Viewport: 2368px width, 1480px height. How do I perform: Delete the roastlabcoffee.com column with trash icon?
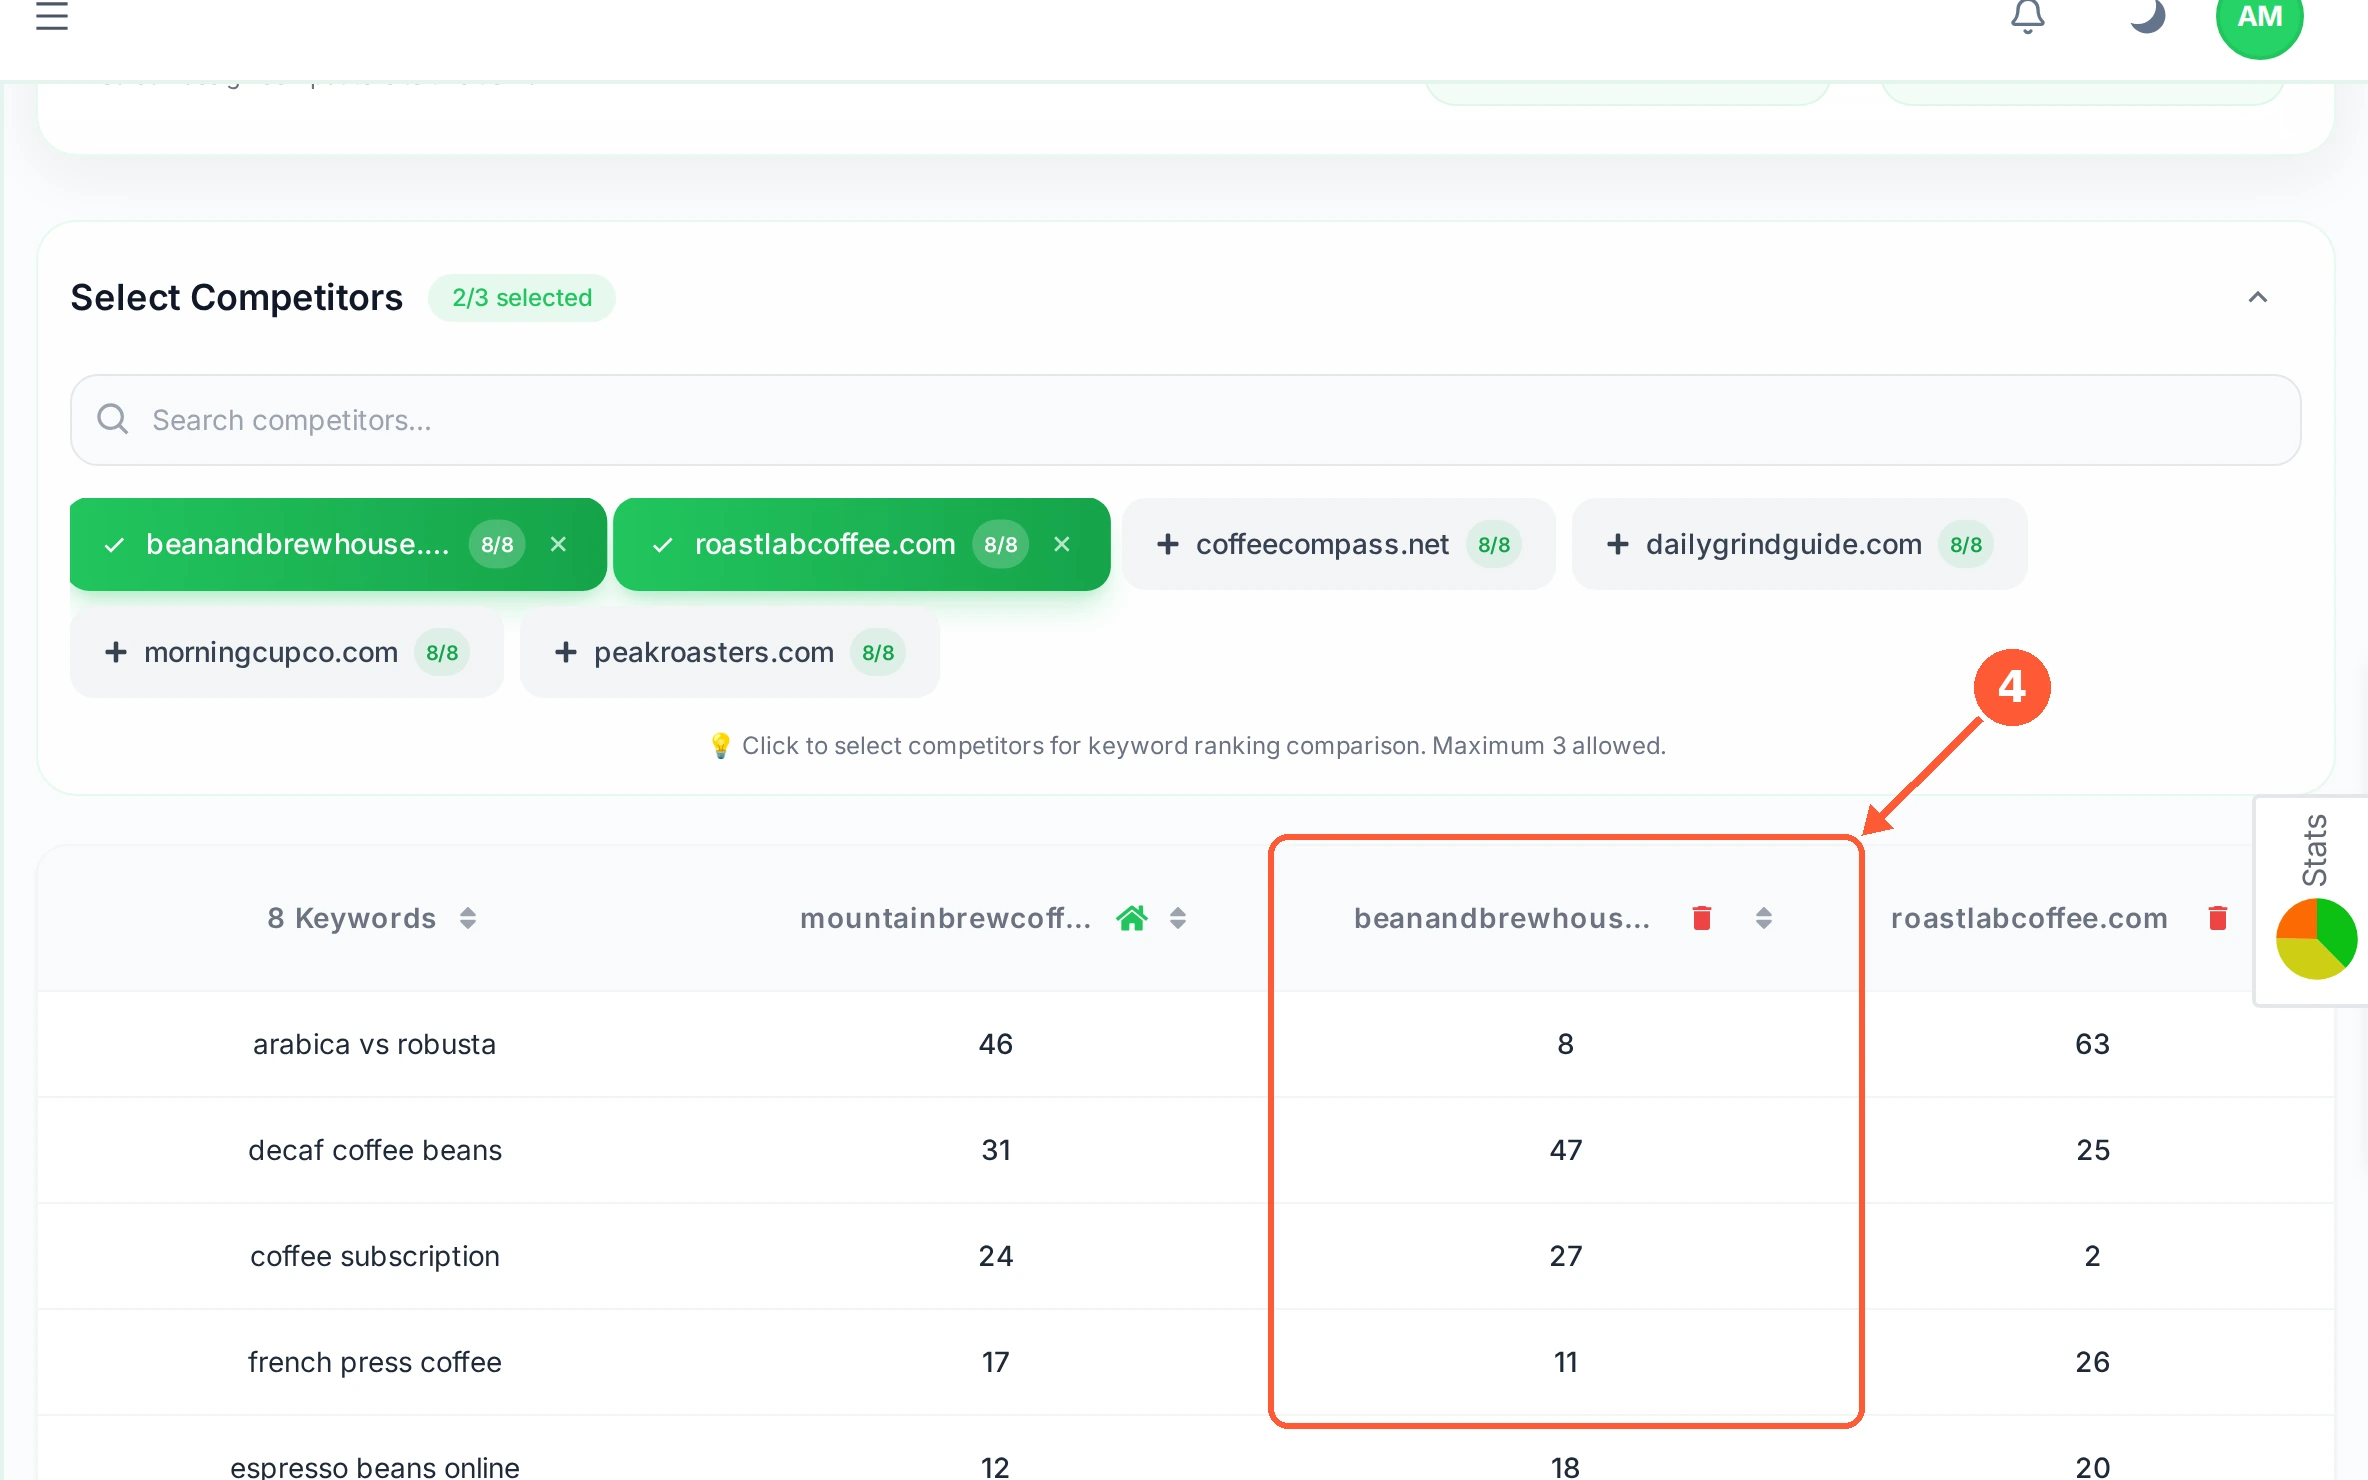click(2218, 918)
